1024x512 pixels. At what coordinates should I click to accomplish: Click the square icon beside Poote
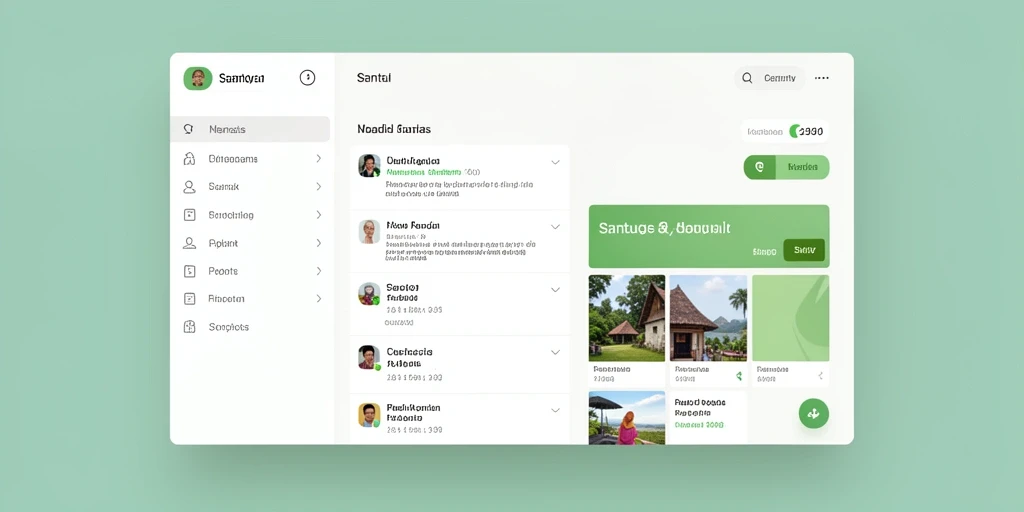(x=189, y=271)
